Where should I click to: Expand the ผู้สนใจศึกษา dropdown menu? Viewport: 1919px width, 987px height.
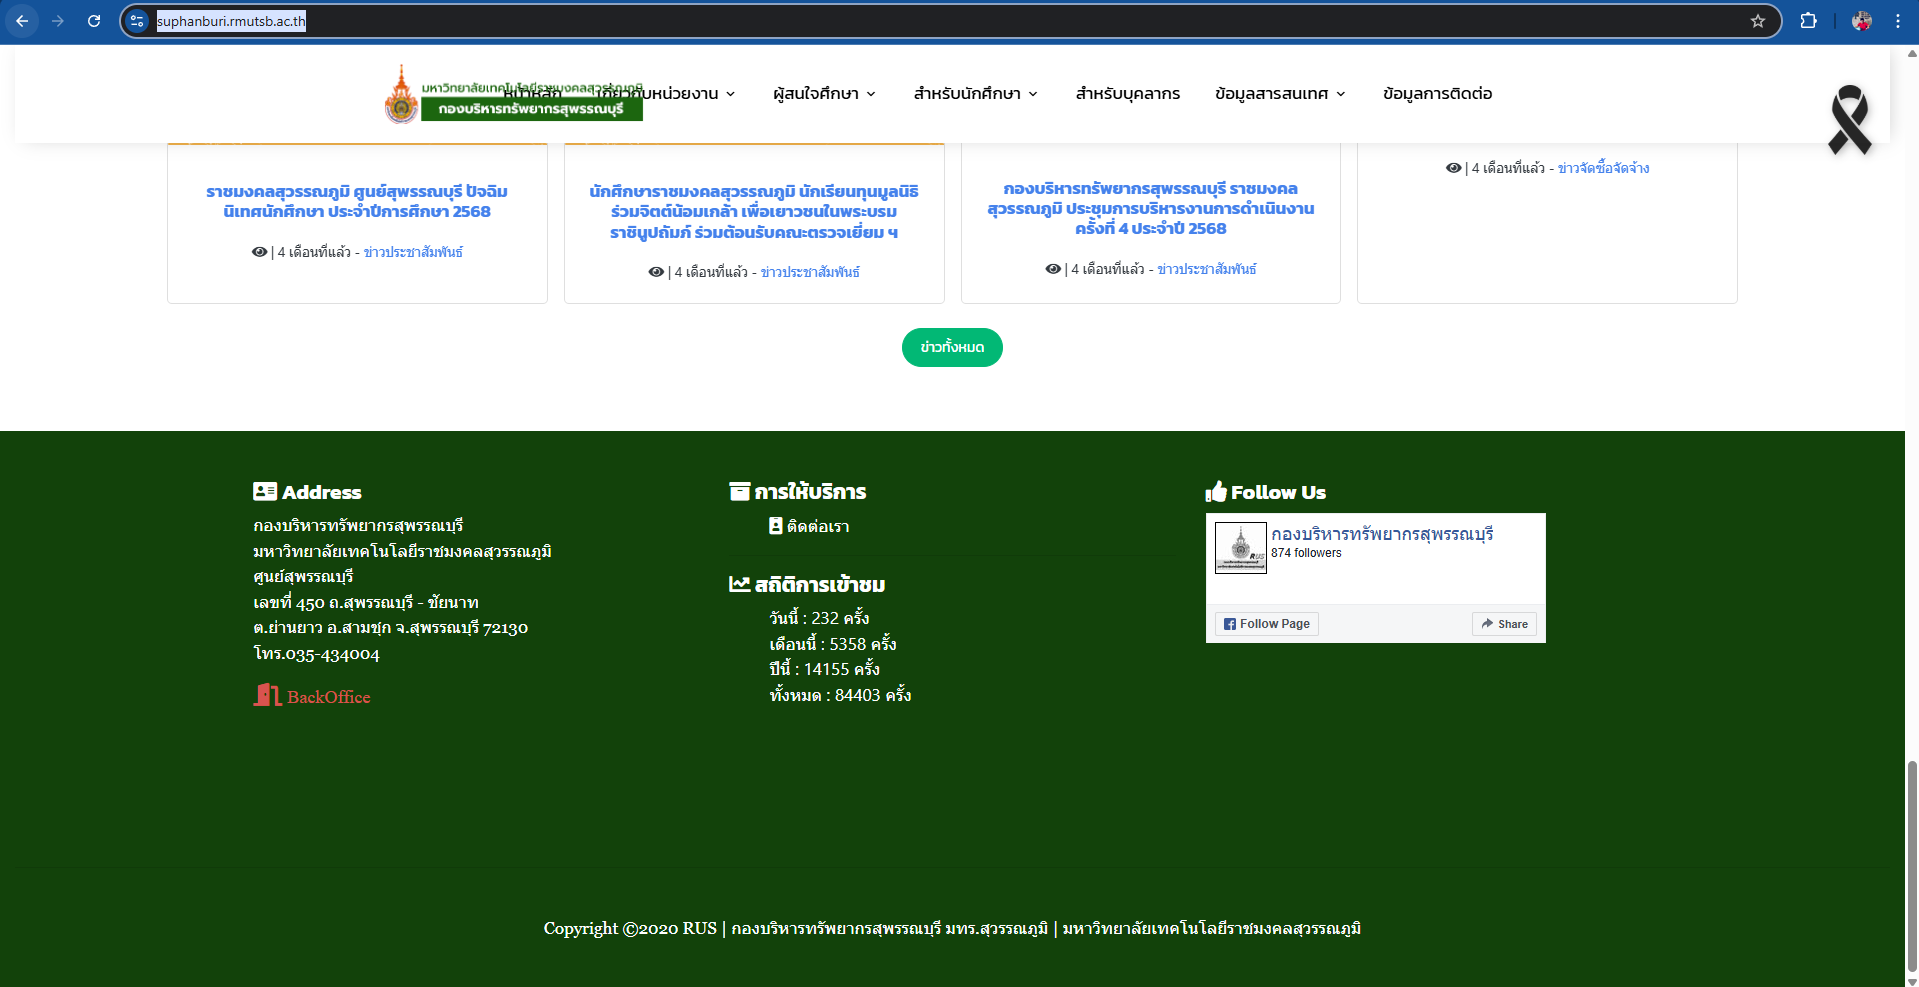click(824, 94)
